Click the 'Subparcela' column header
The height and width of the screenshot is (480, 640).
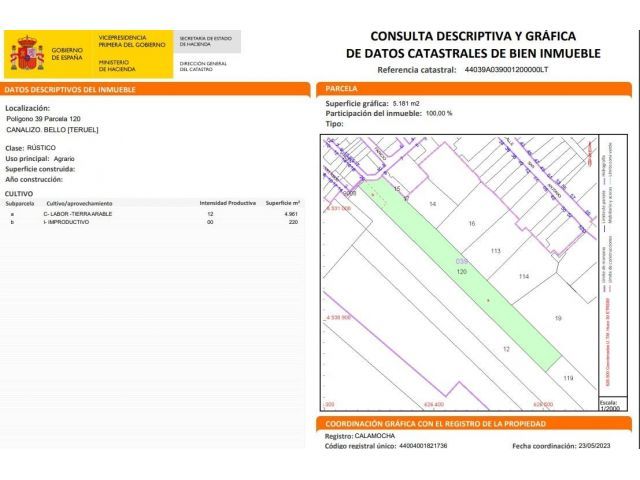20,203
